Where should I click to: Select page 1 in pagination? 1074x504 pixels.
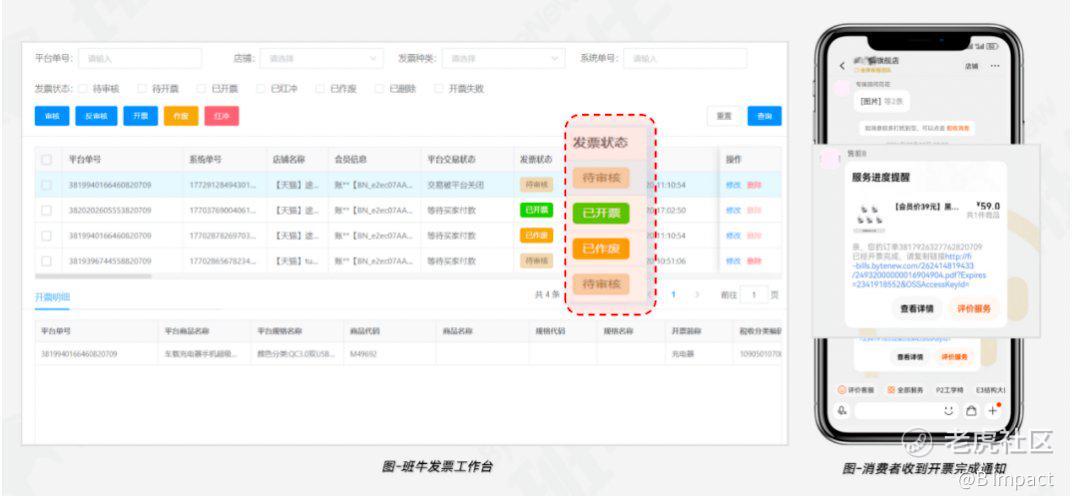(x=674, y=294)
